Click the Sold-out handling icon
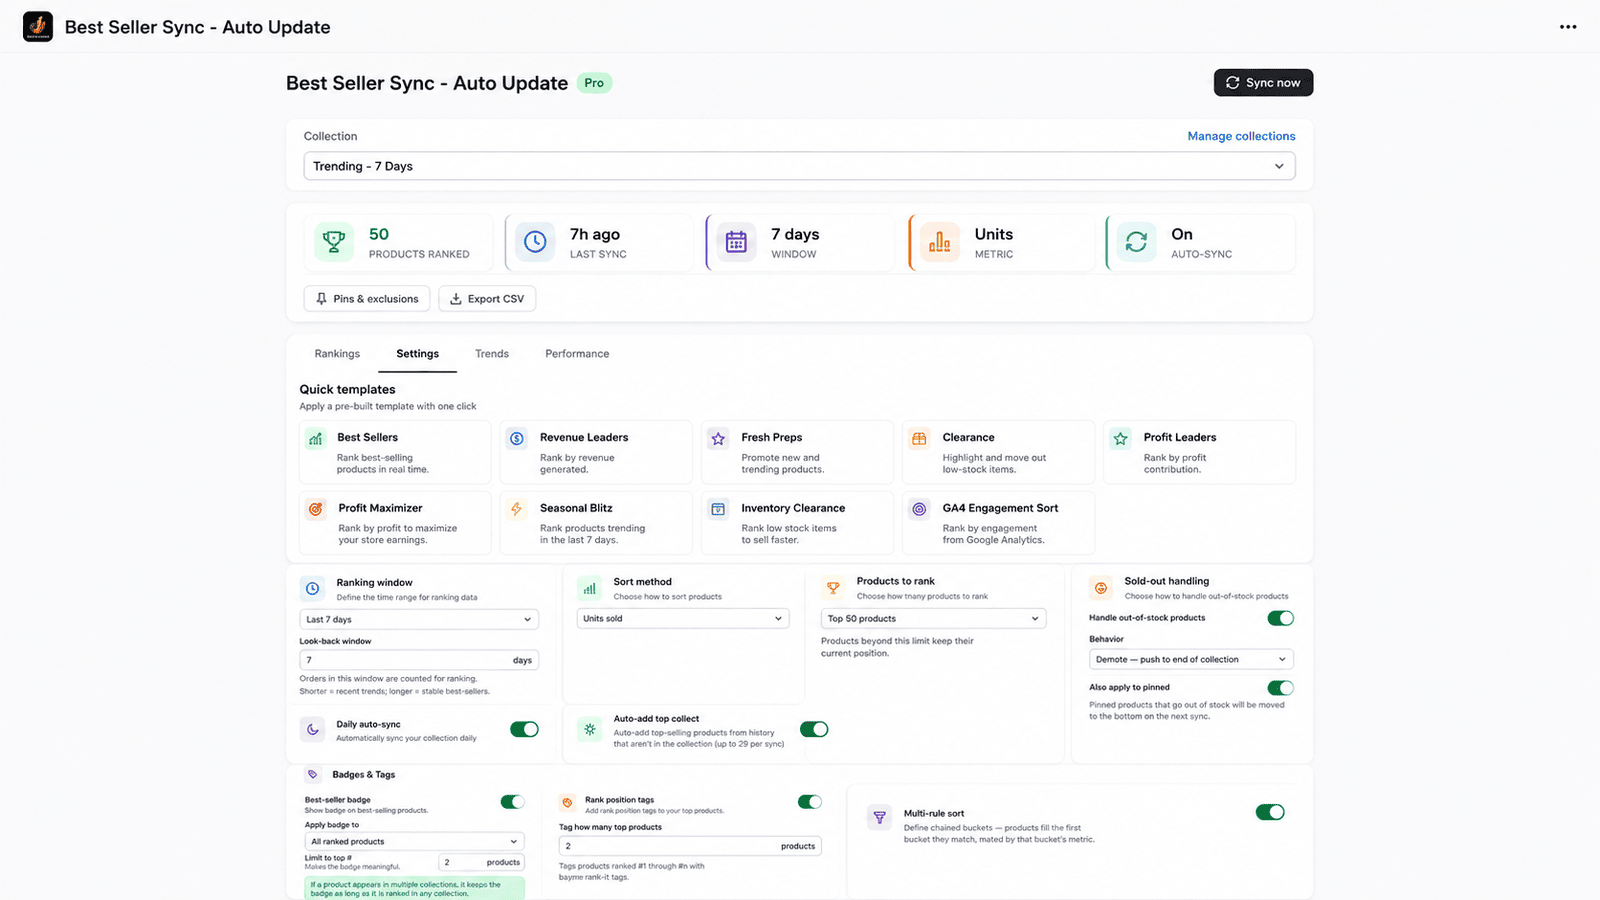This screenshot has height=900, width=1600. click(1101, 588)
